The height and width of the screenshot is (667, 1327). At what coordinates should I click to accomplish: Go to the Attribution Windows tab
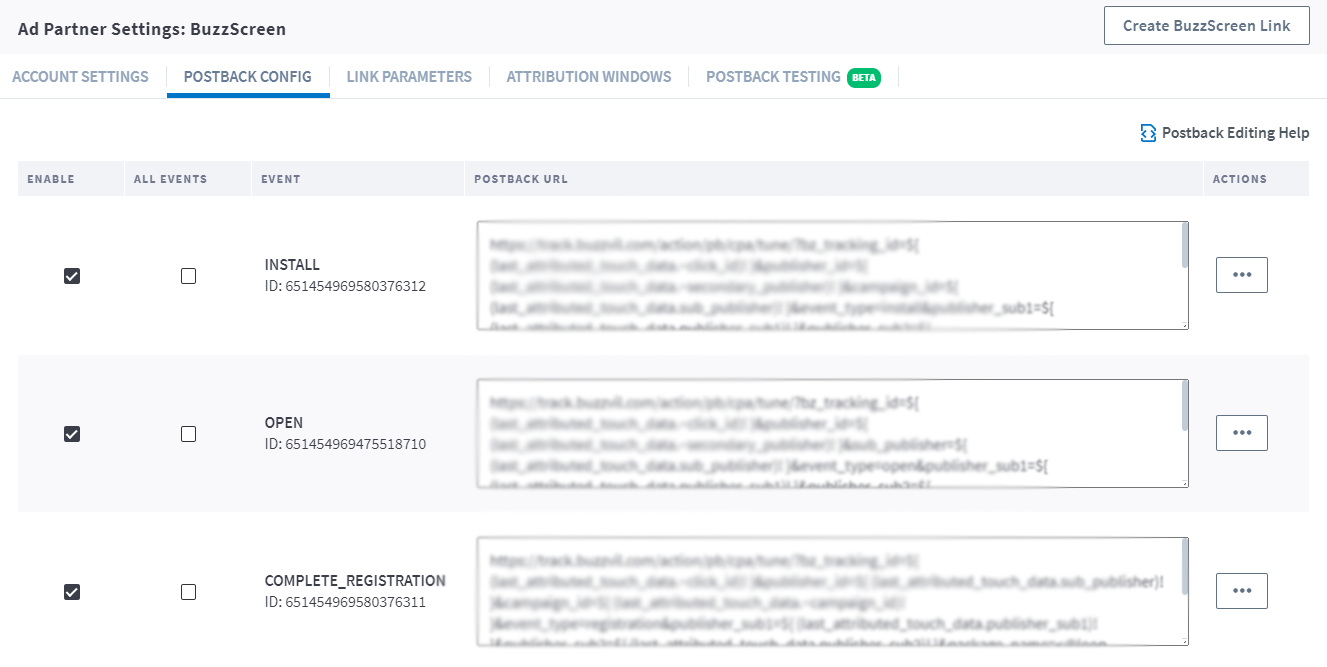click(589, 77)
